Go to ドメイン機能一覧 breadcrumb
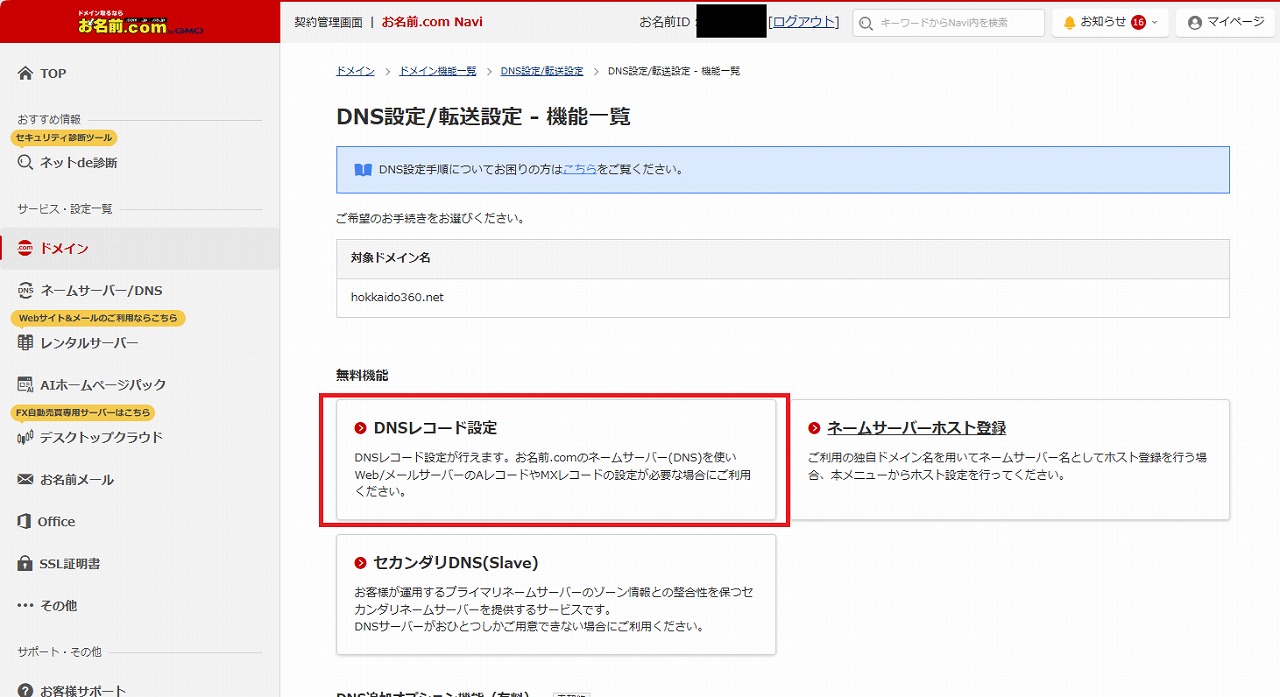 coord(437,71)
